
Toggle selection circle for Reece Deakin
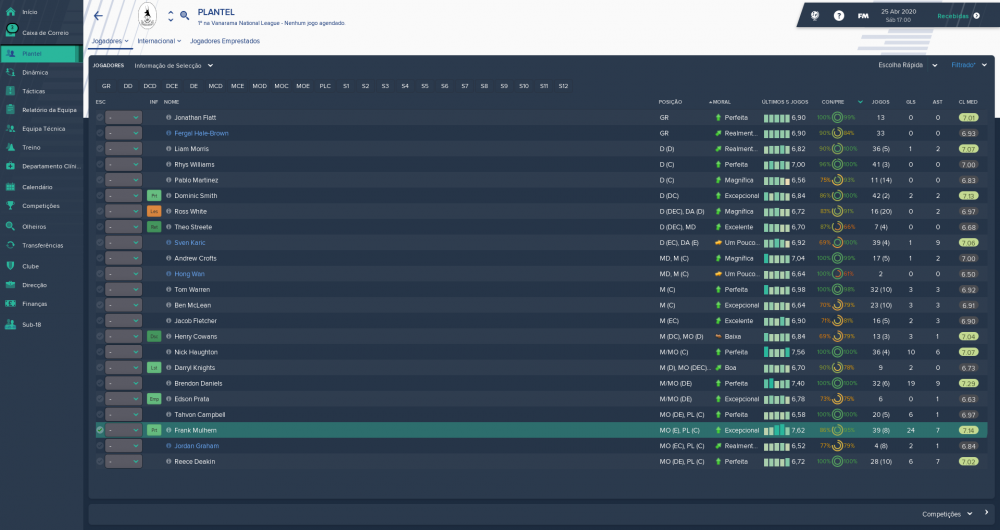pos(100,461)
